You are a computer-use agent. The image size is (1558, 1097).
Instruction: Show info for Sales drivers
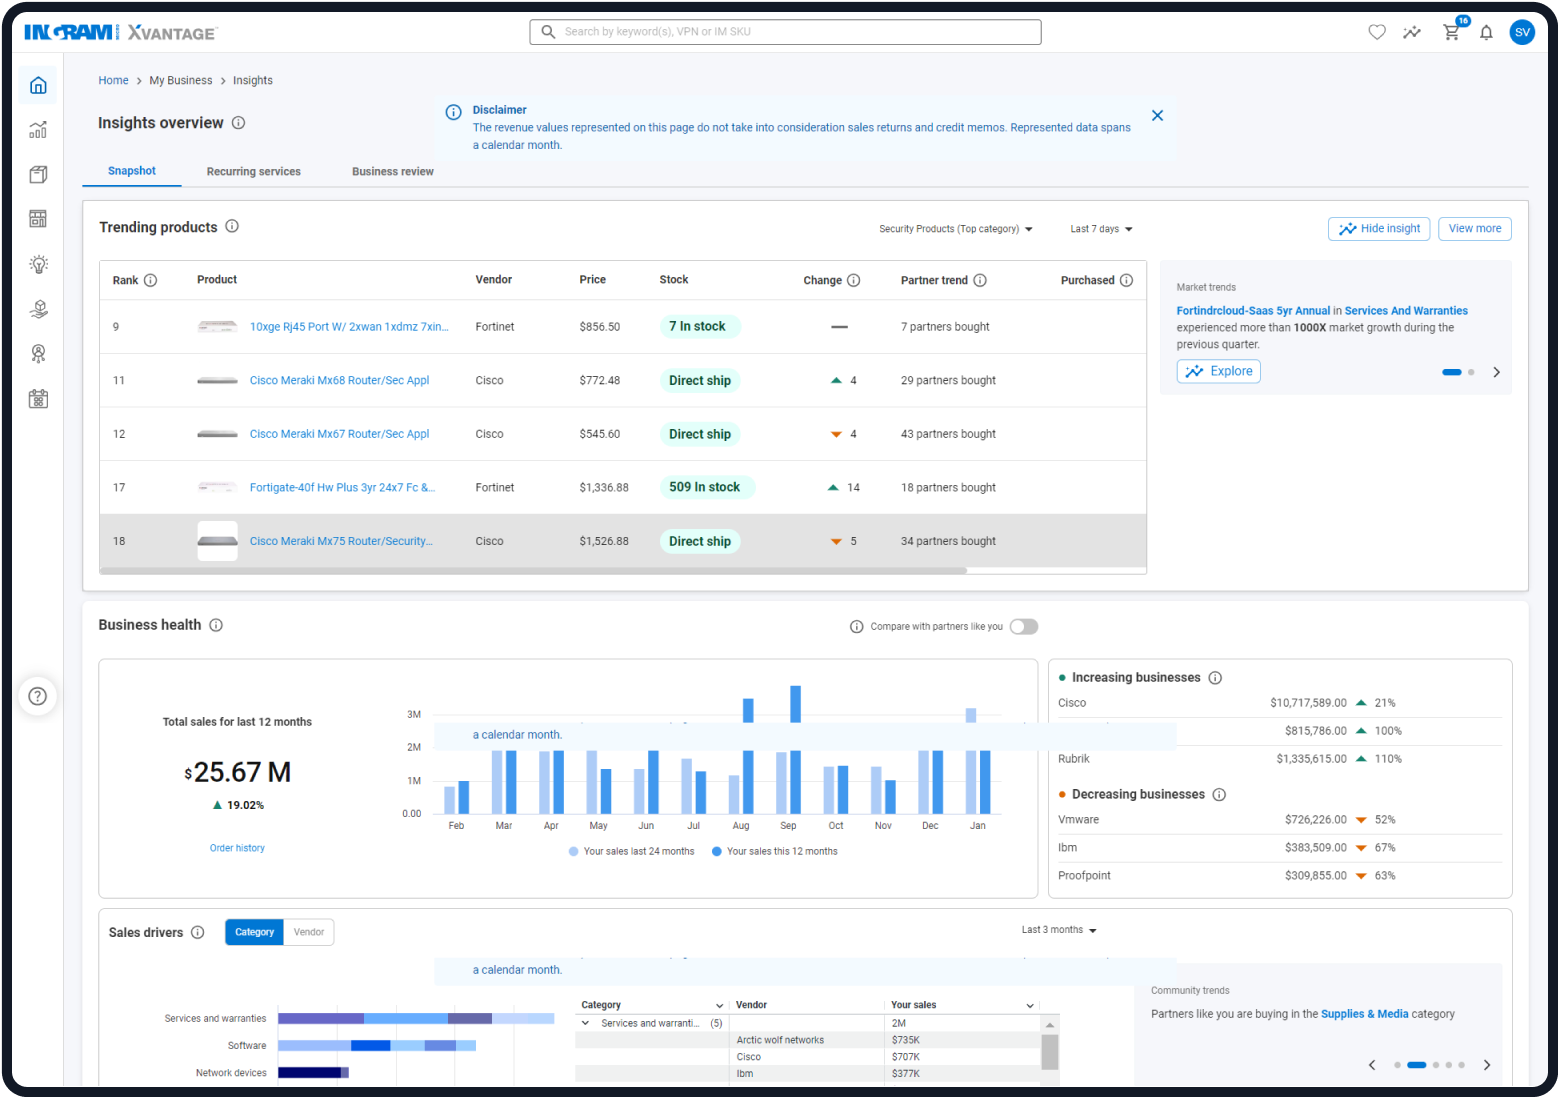pos(198,932)
